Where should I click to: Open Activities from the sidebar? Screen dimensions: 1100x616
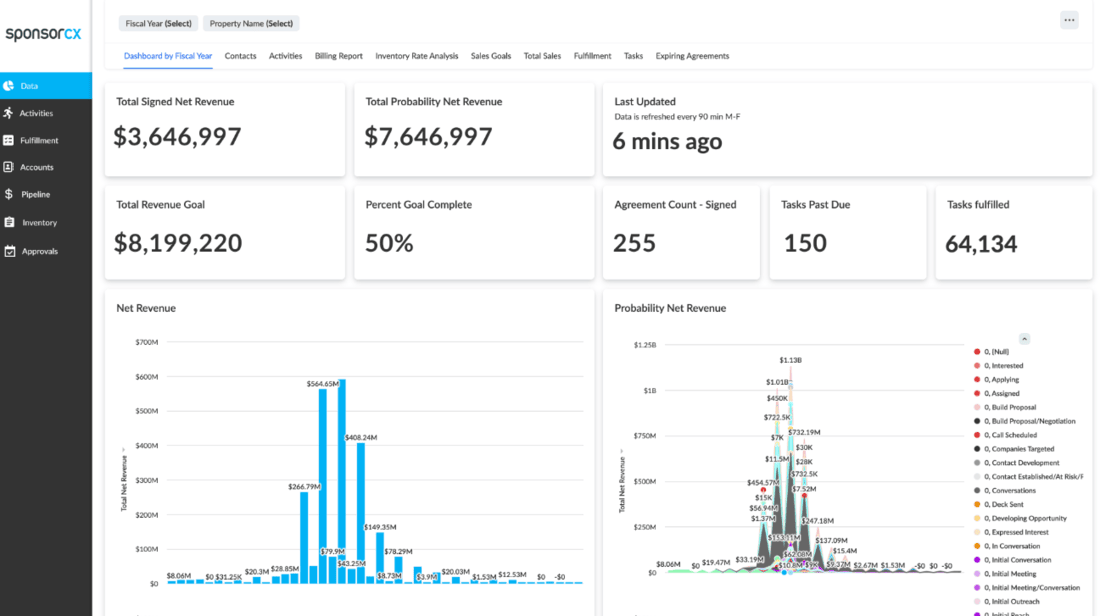pos(46,113)
